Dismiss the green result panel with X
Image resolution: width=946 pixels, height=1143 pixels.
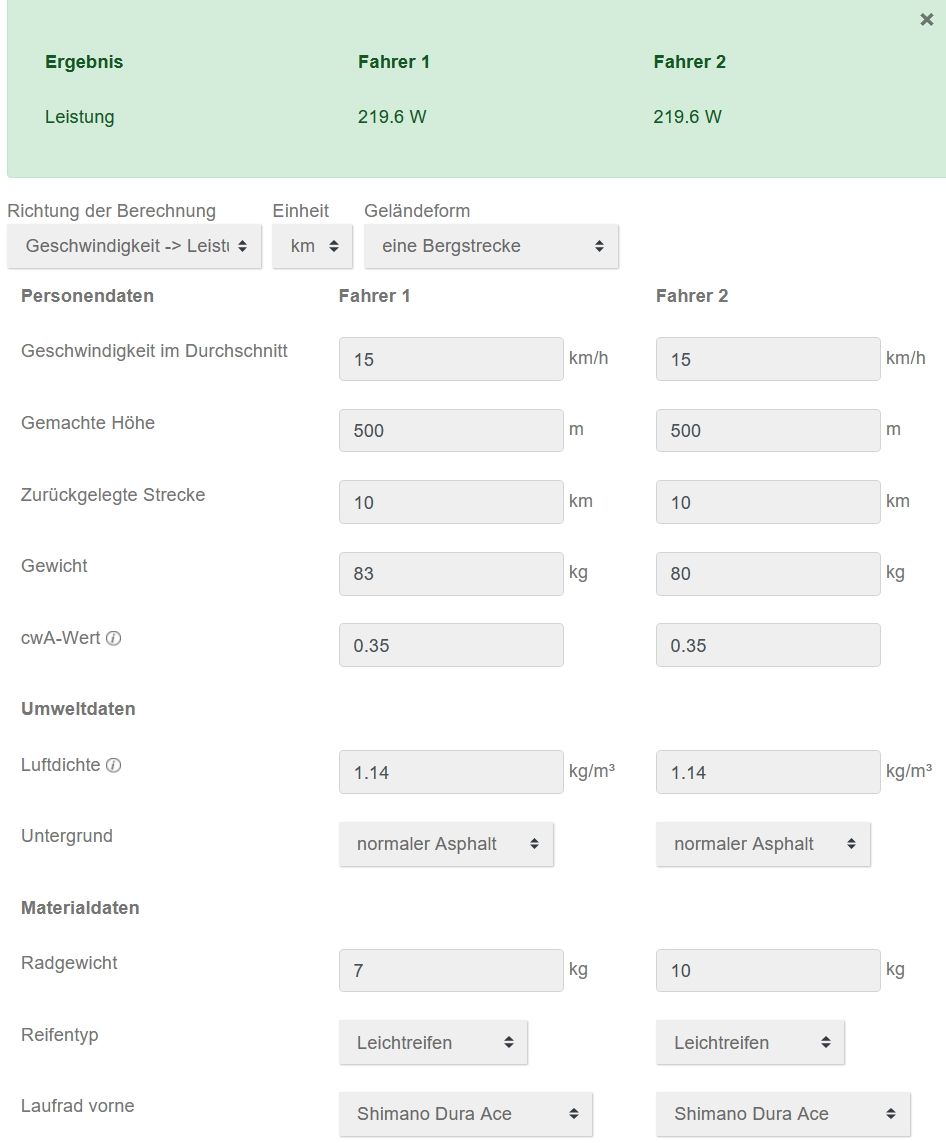pos(926,20)
